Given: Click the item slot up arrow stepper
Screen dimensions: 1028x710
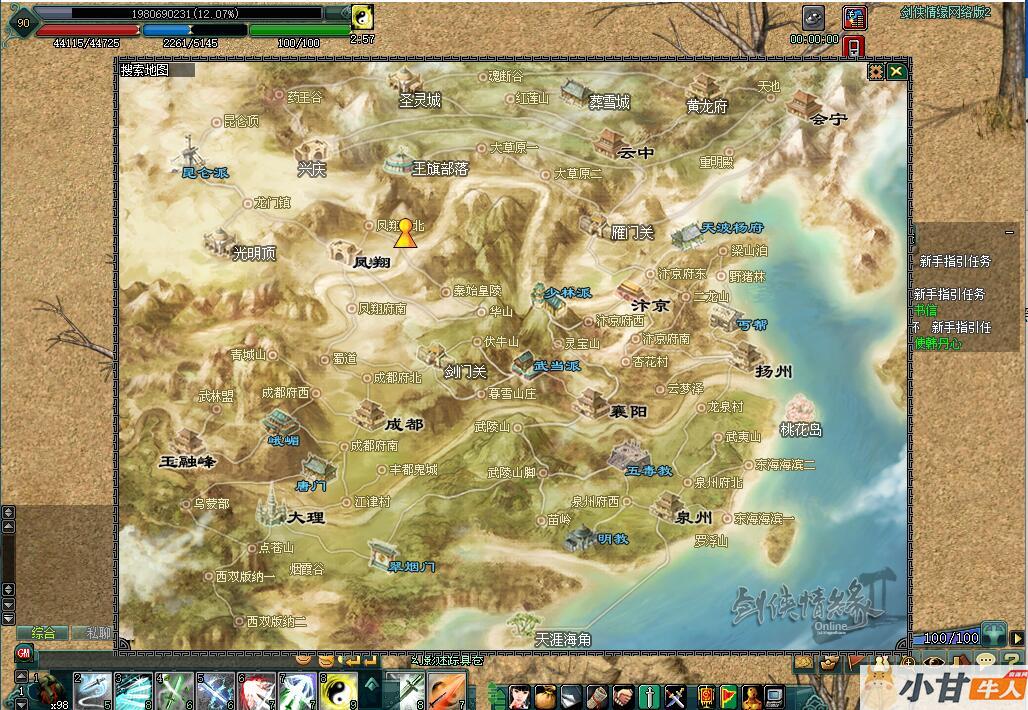Looking at the screenshot, I should point(22,678).
